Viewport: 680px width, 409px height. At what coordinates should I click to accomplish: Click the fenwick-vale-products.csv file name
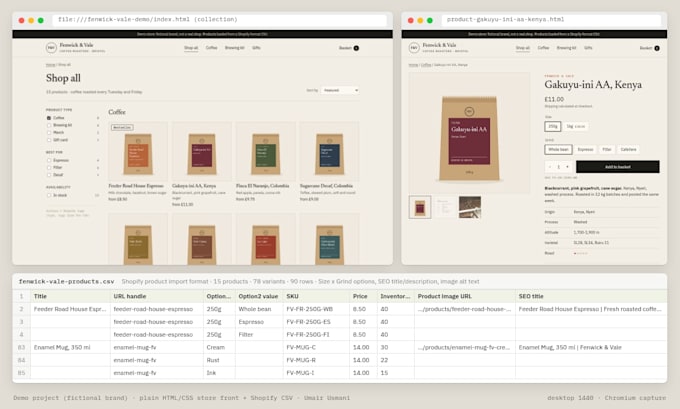click(66, 281)
